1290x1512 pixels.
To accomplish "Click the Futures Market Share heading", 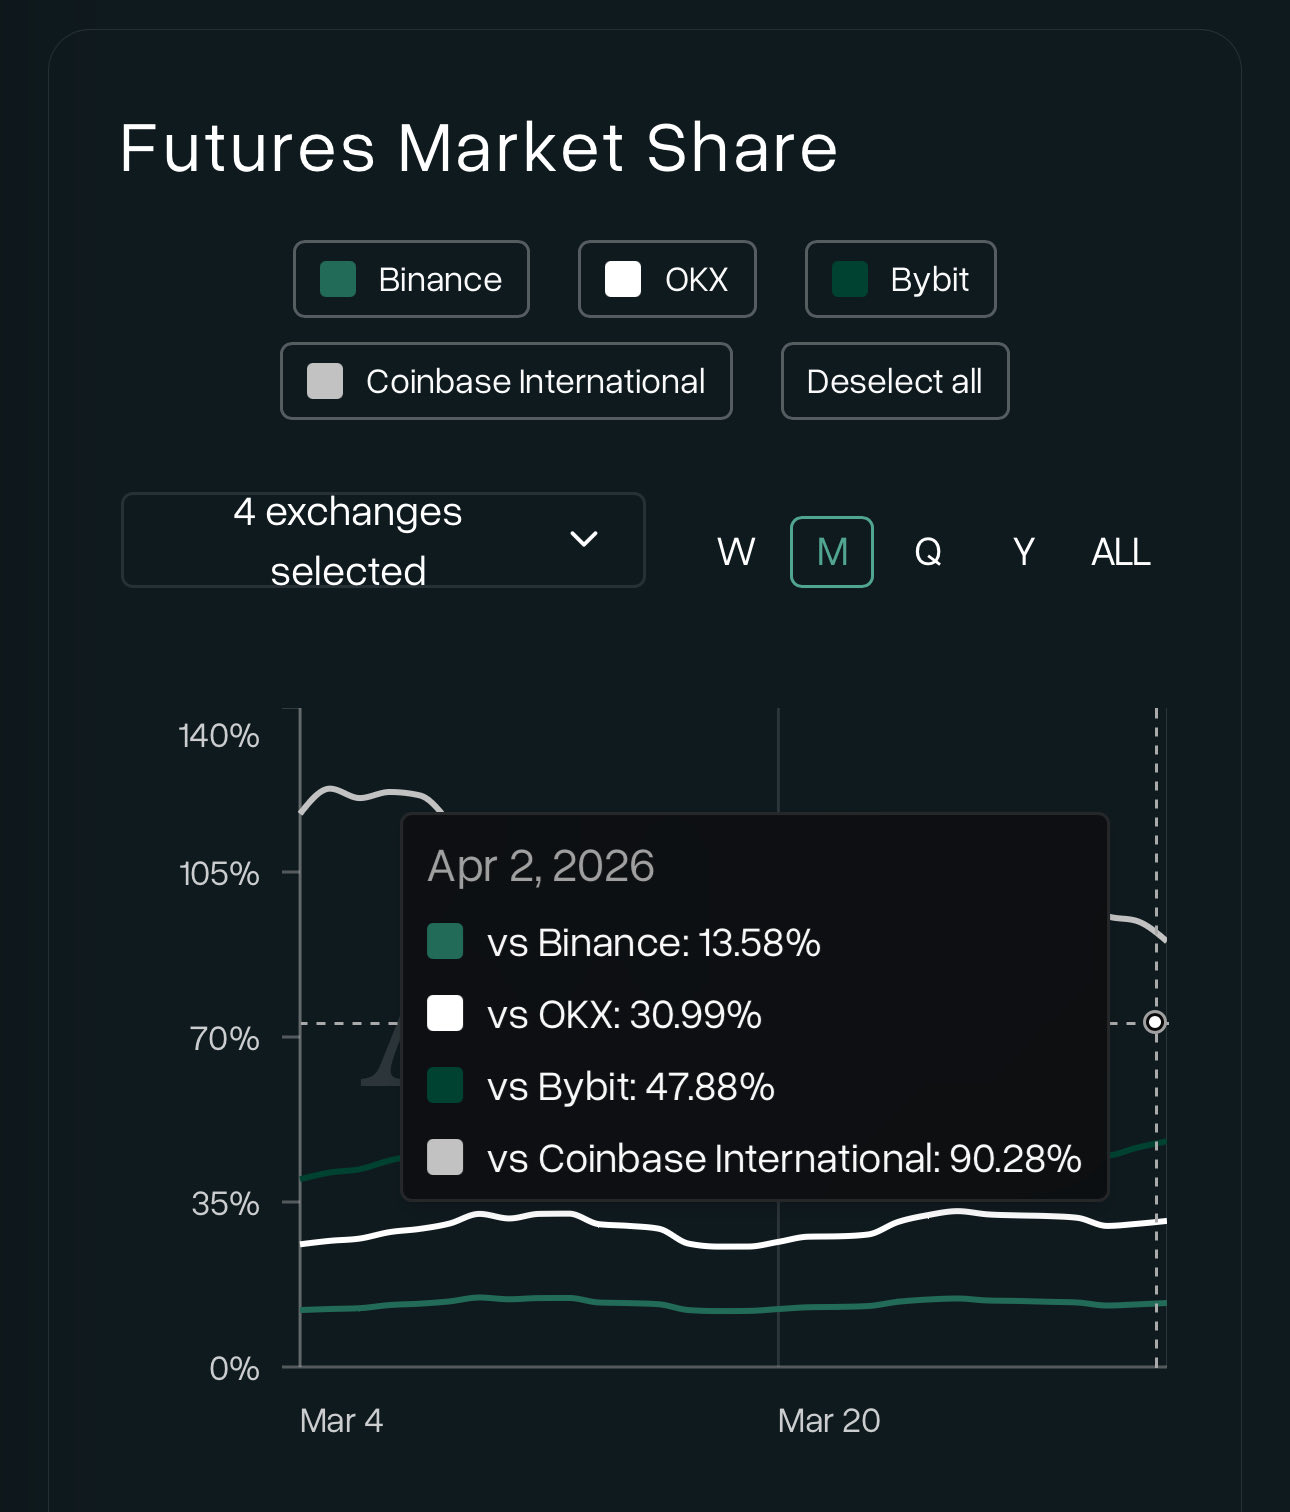I will point(479,148).
